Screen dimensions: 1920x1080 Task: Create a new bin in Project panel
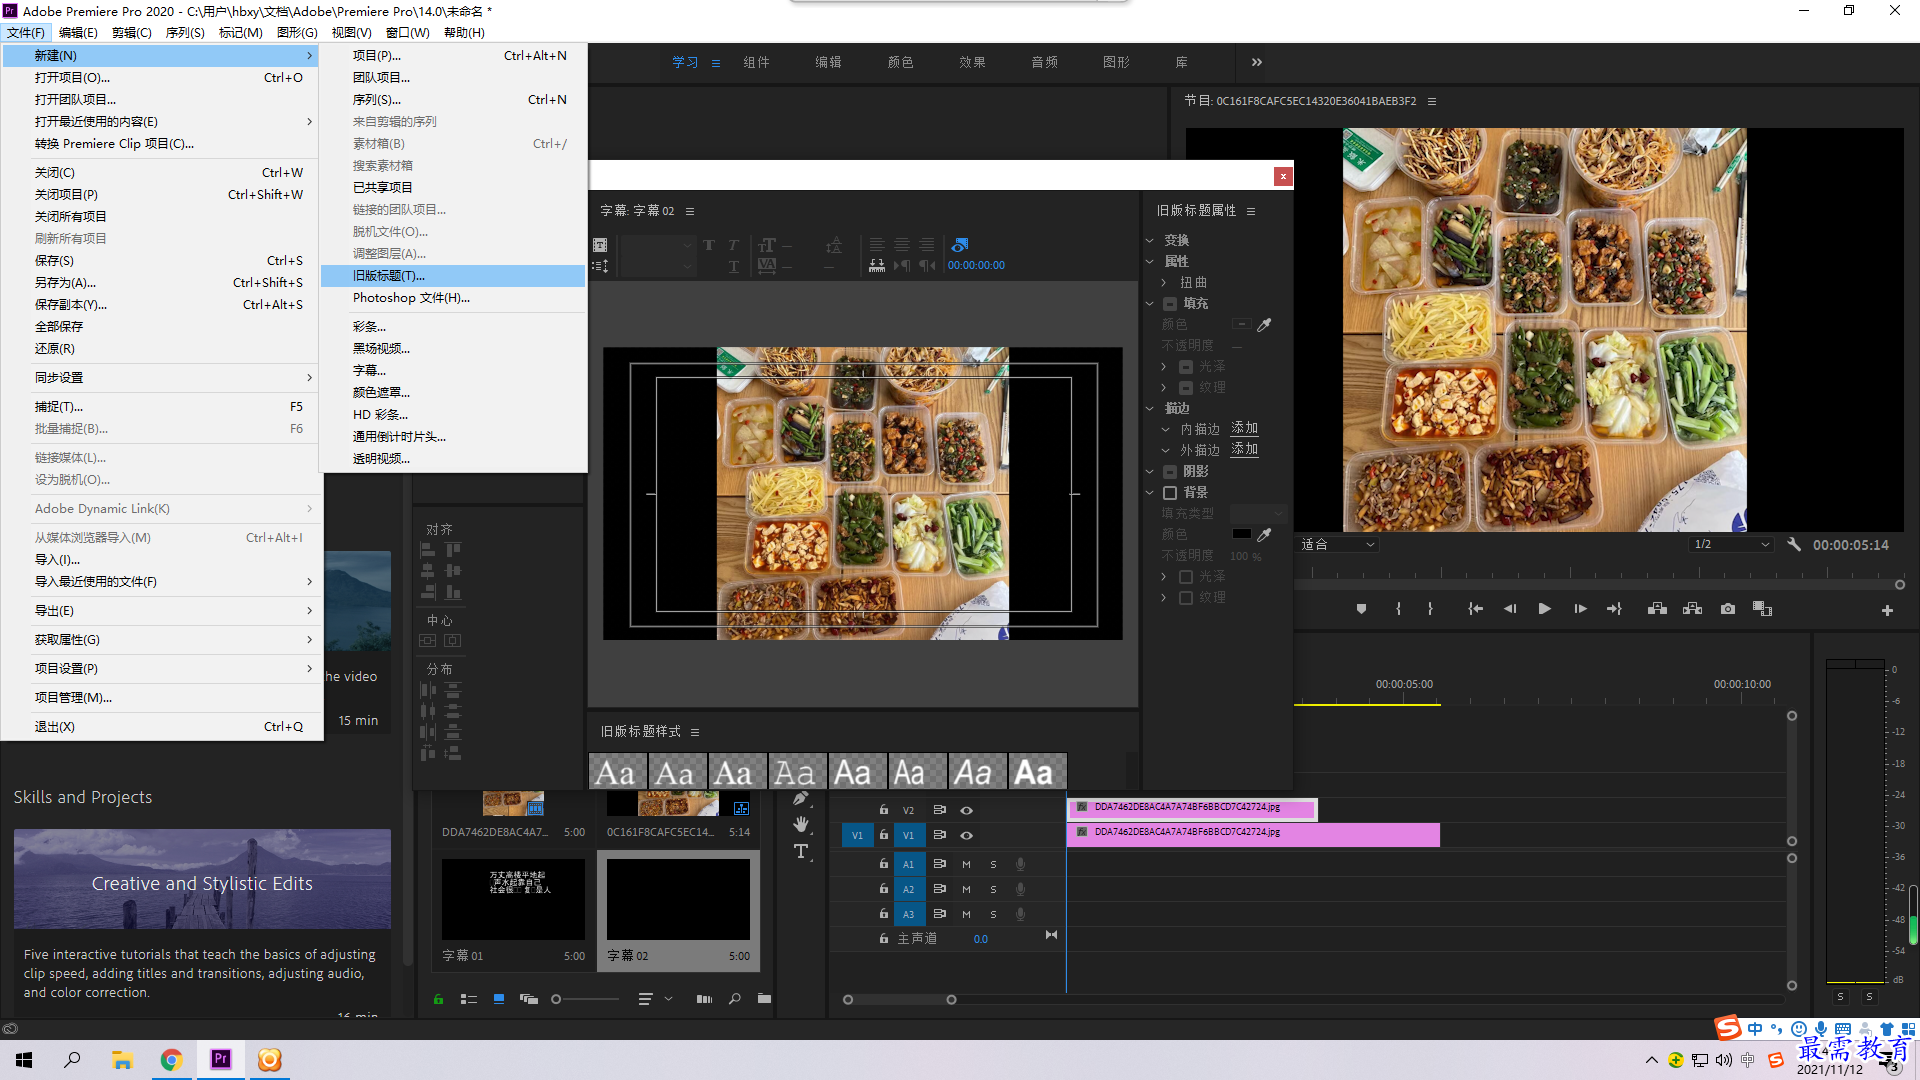click(x=765, y=998)
